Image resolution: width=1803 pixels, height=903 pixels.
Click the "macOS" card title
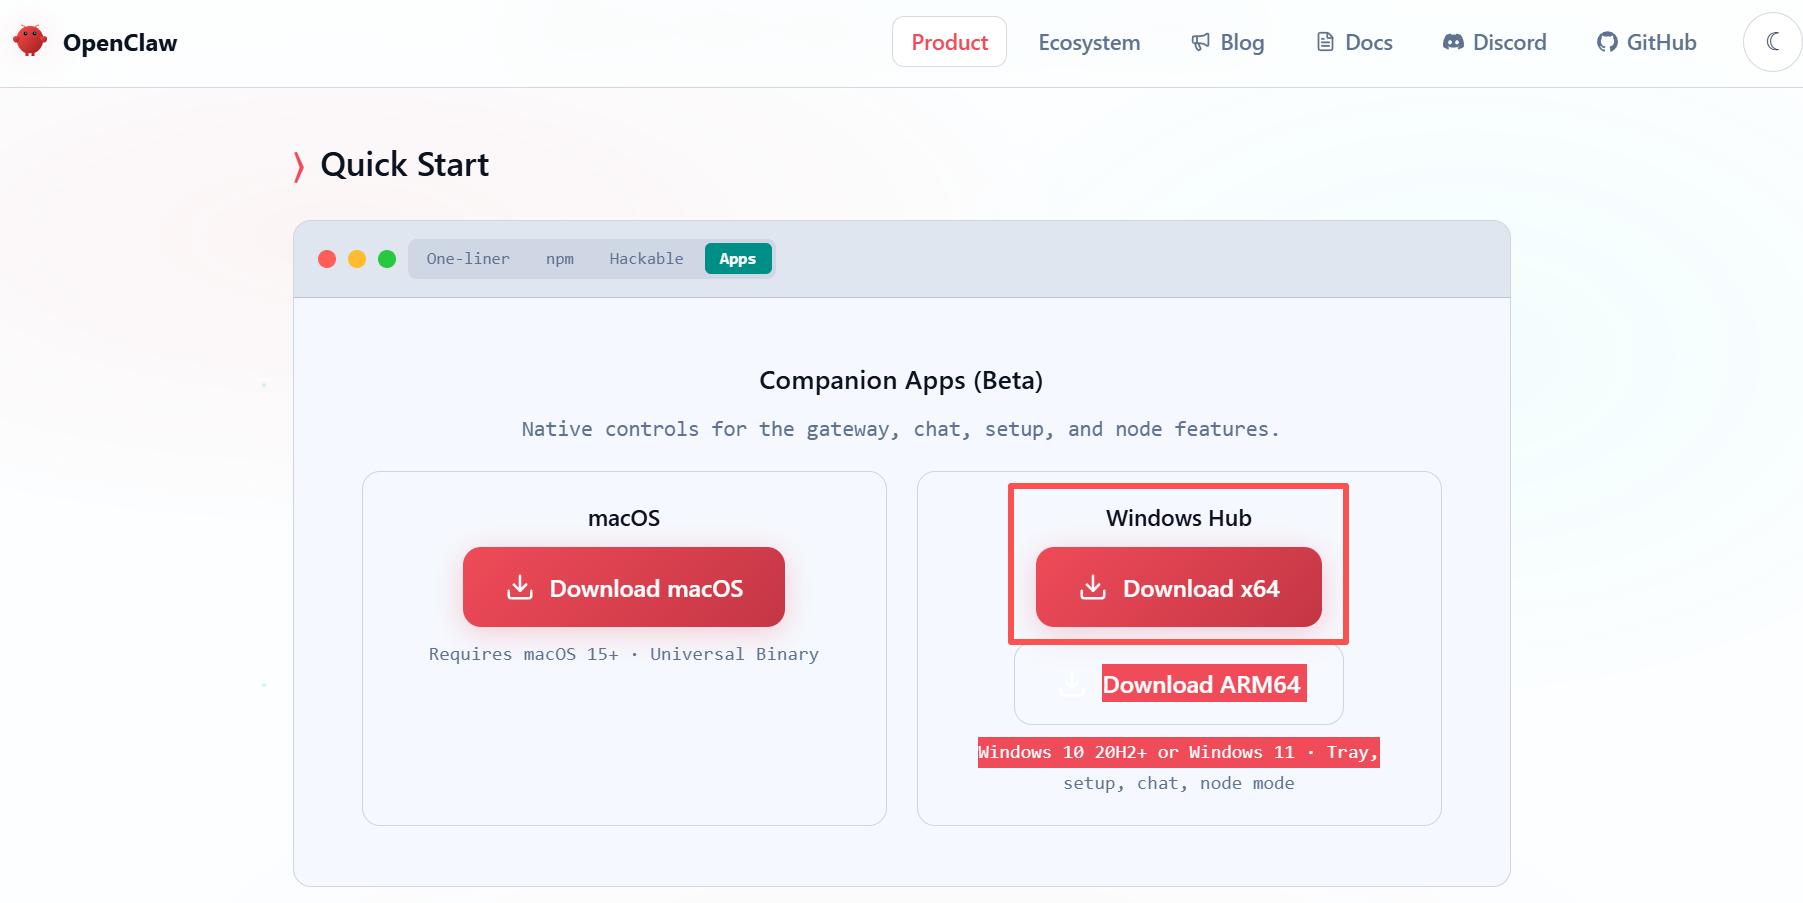[x=624, y=518]
